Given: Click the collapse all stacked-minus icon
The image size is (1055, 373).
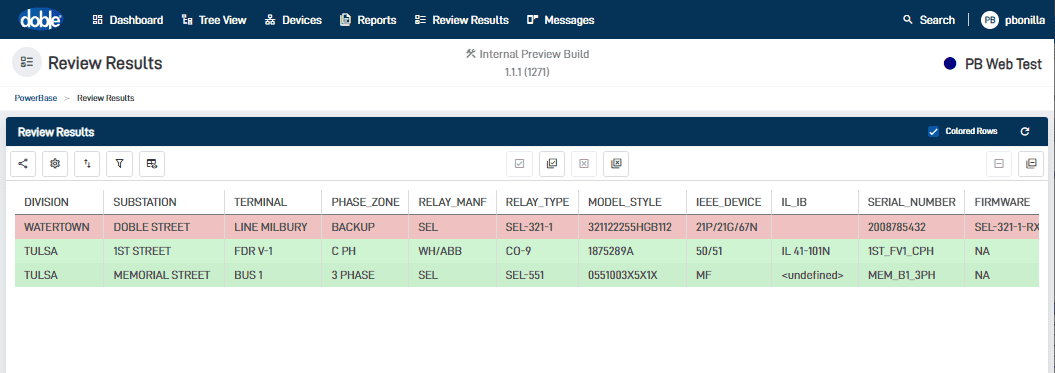Looking at the screenshot, I should 1031,164.
